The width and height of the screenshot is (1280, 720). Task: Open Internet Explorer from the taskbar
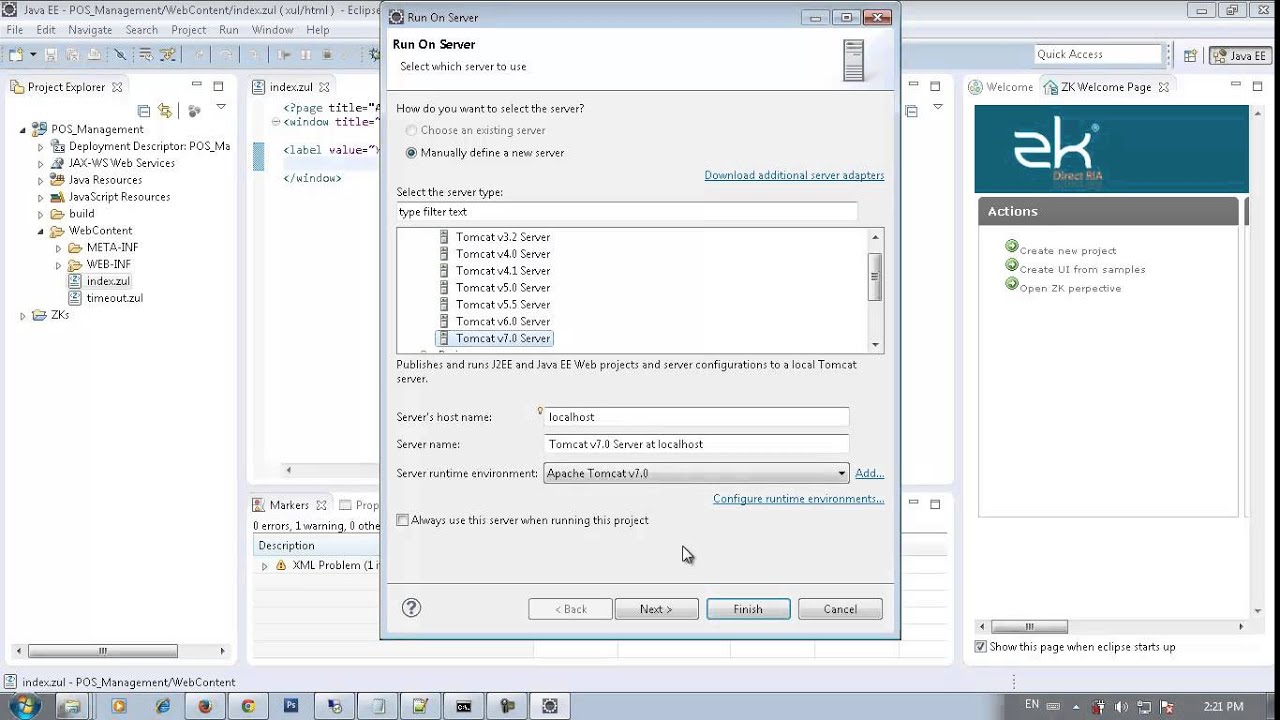tap(162, 706)
